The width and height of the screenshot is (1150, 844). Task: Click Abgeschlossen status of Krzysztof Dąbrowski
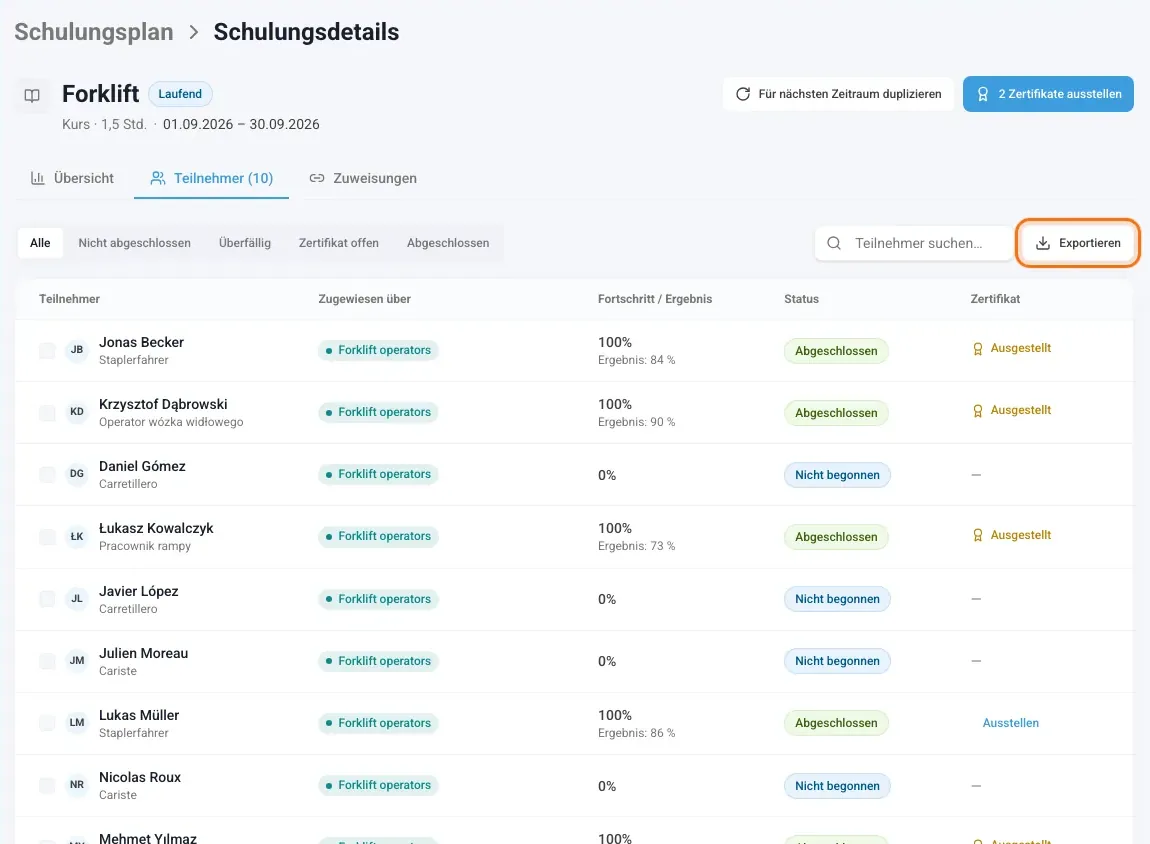pyautogui.click(x=836, y=413)
